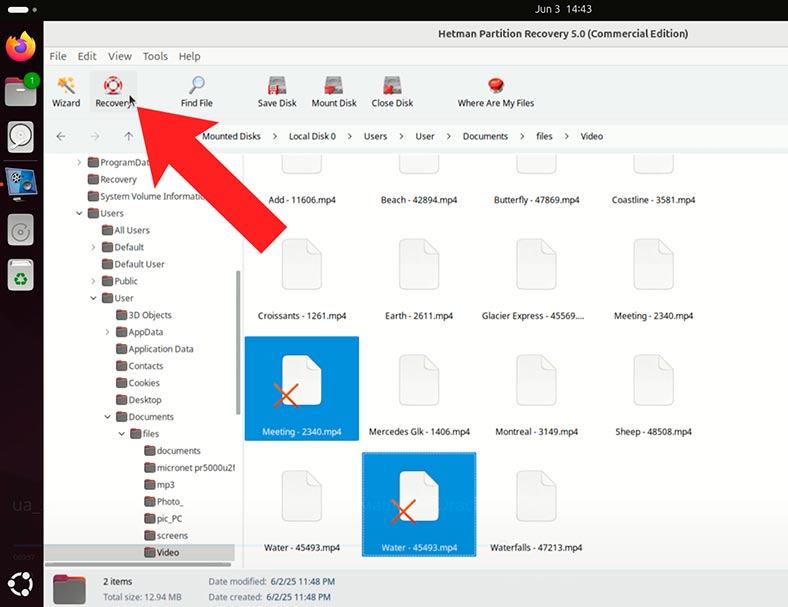Open the File menu
This screenshot has width=788, height=607.
[58, 56]
